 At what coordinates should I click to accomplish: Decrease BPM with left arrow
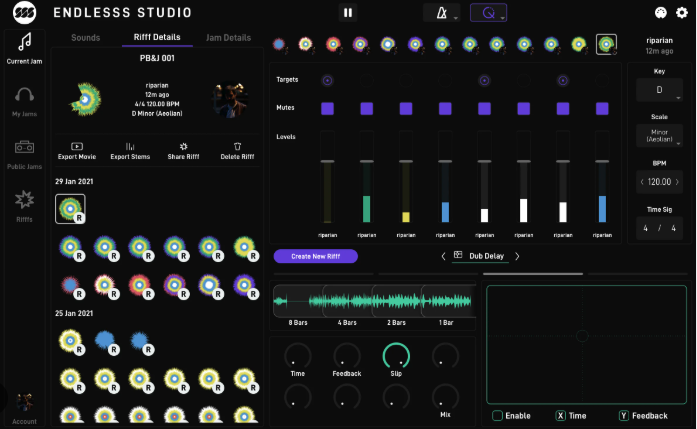point(642,182)
